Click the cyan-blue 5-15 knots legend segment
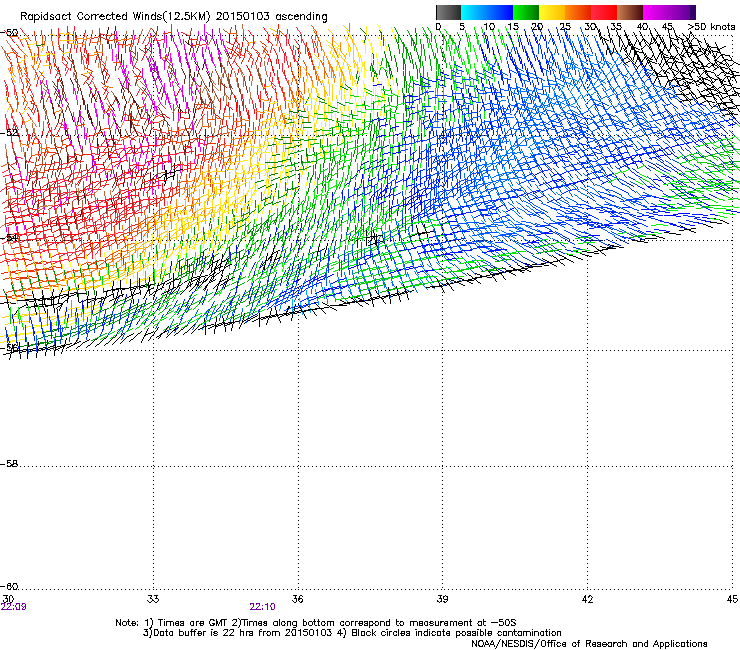The width and height of the screenshot is (740, 650). (487, 12)
